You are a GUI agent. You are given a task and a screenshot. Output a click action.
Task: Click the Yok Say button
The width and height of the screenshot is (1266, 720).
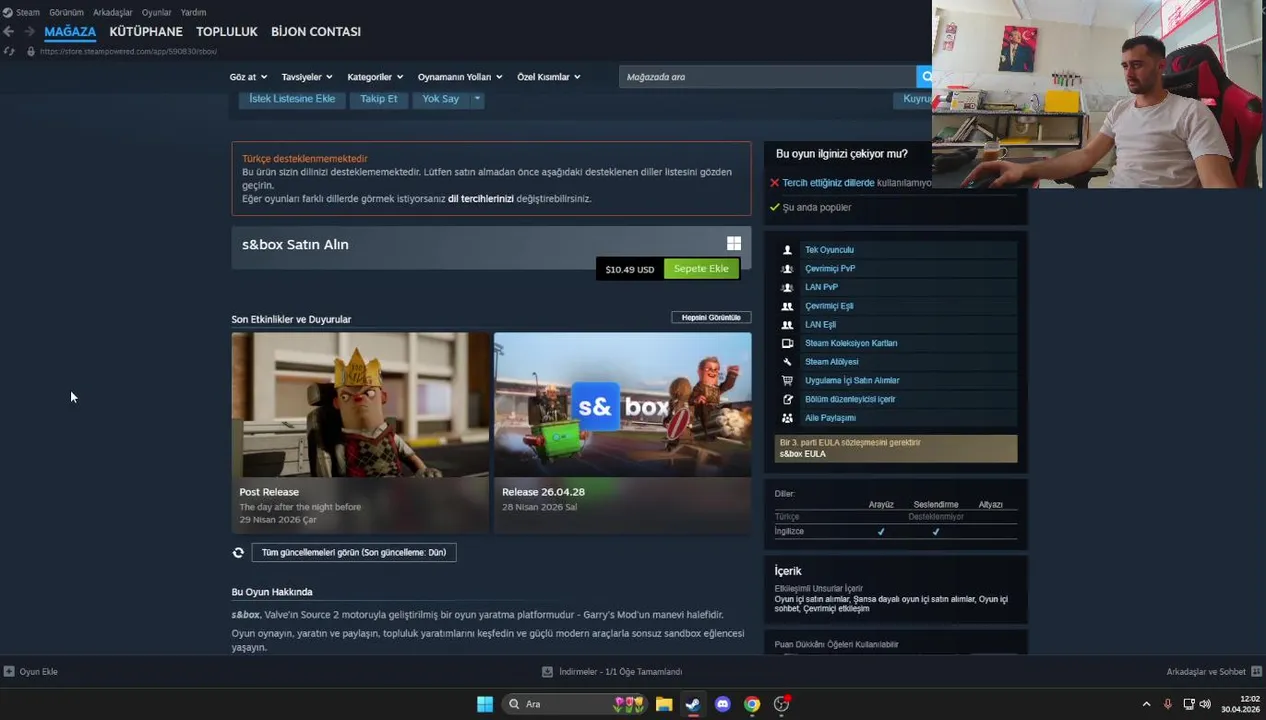tap(441, 99)
